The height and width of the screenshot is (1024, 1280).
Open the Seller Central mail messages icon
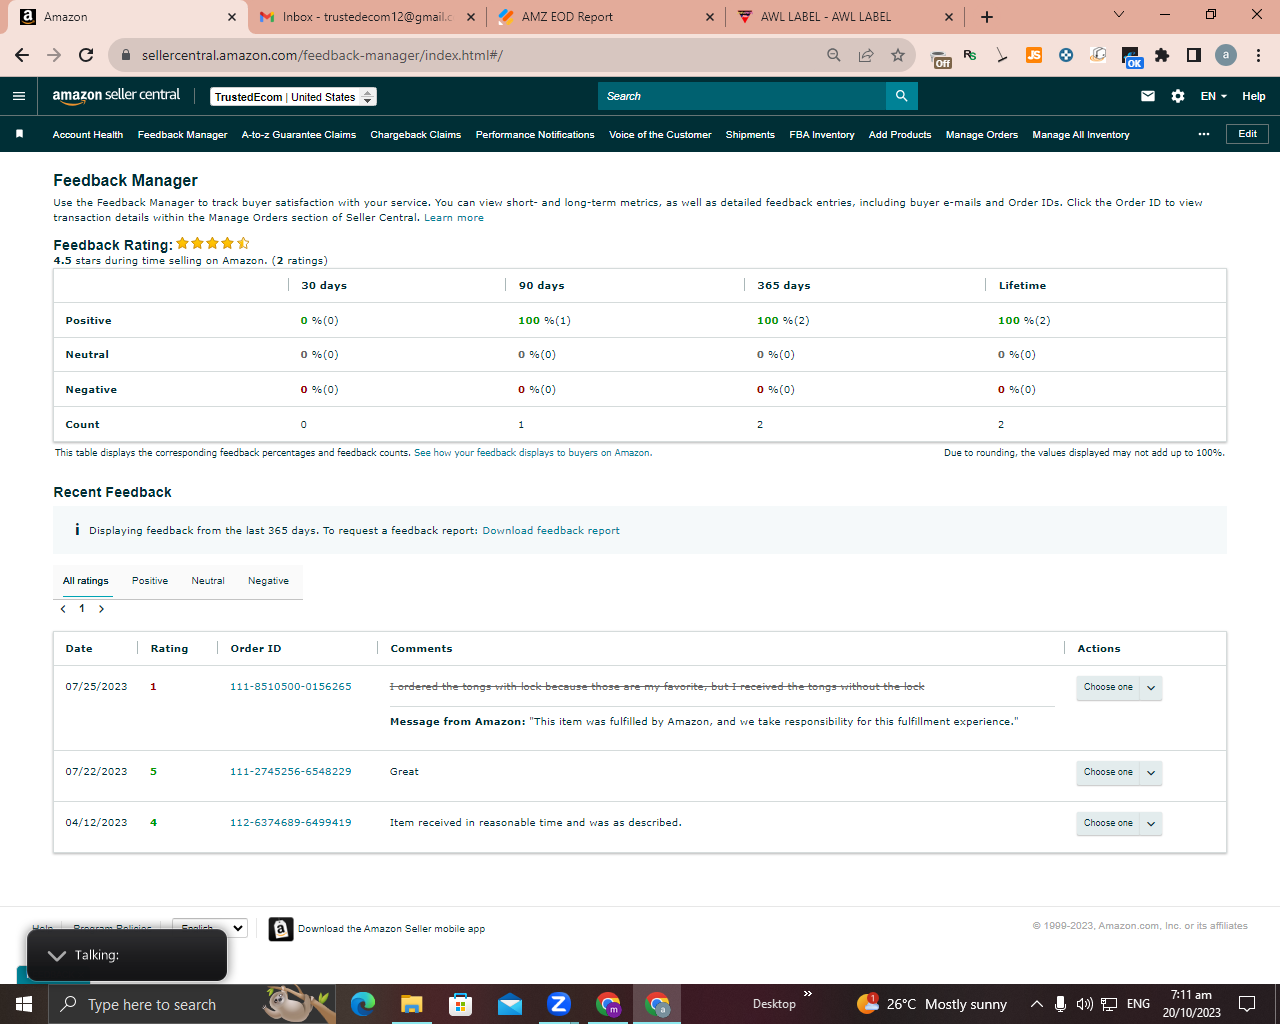pos(1148,96)
